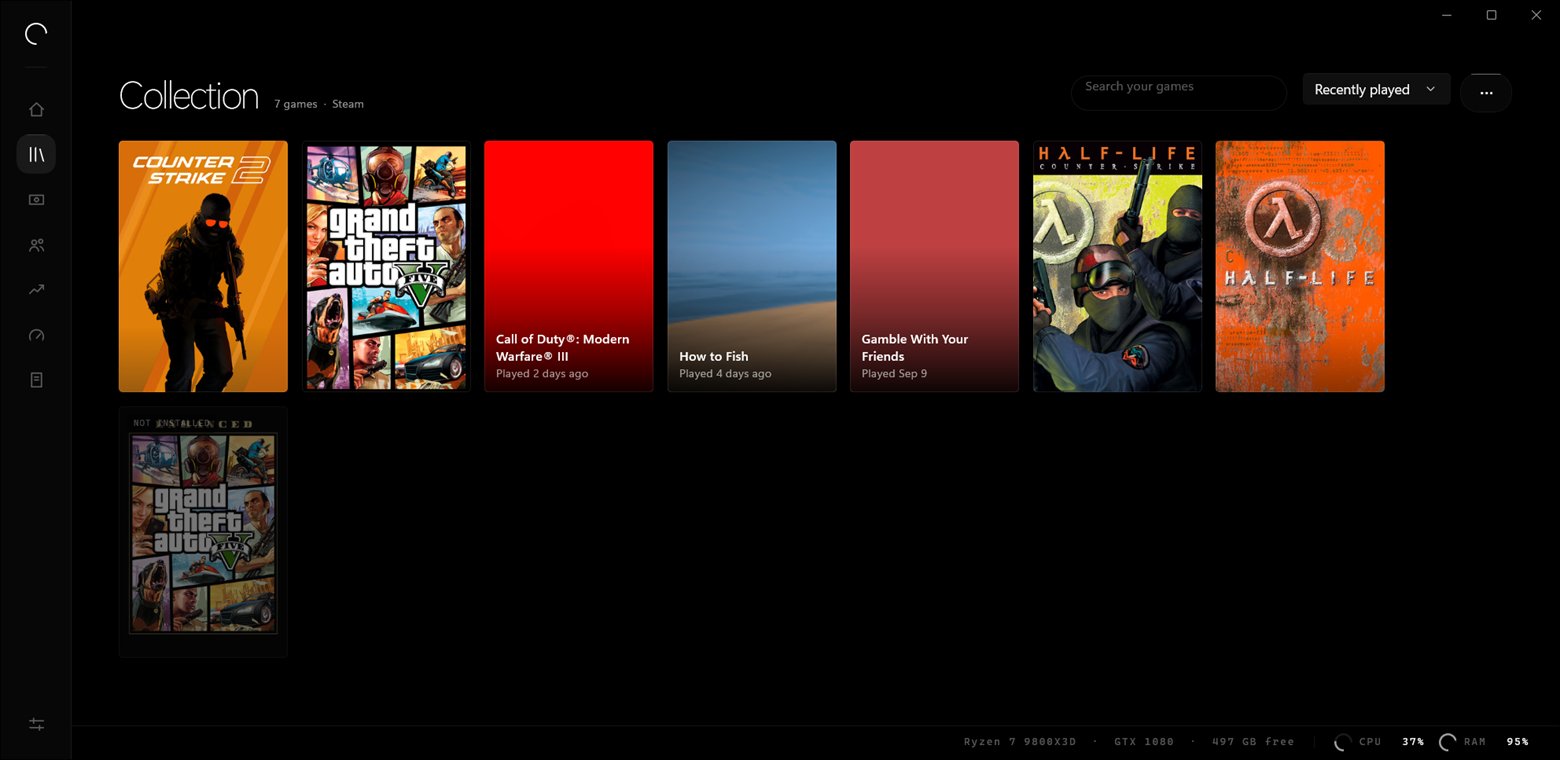The image size is (1560, 760).
Task: Open the colorful installed Grand Theft Auto V card
Action: [x=386, y=266]
